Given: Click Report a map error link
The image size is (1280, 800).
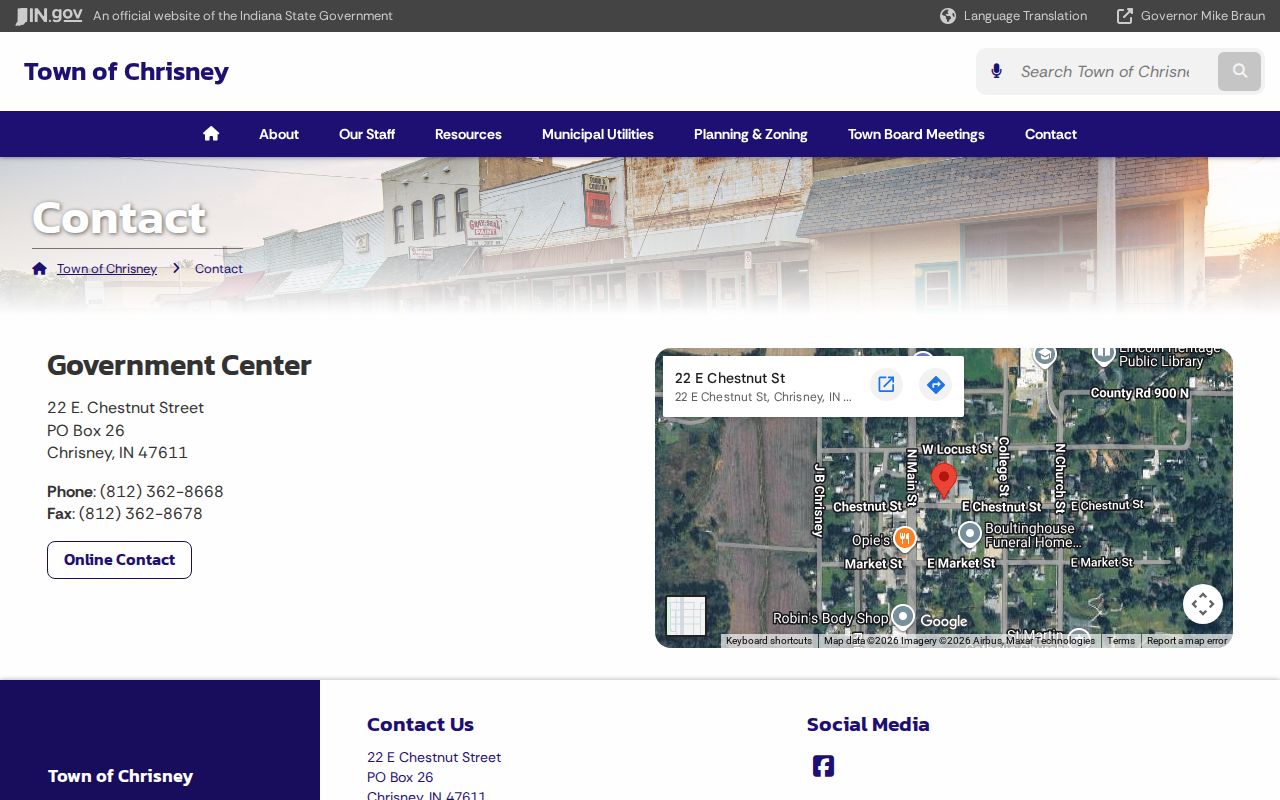Looking at the screenshot, I should point(1187,641).
